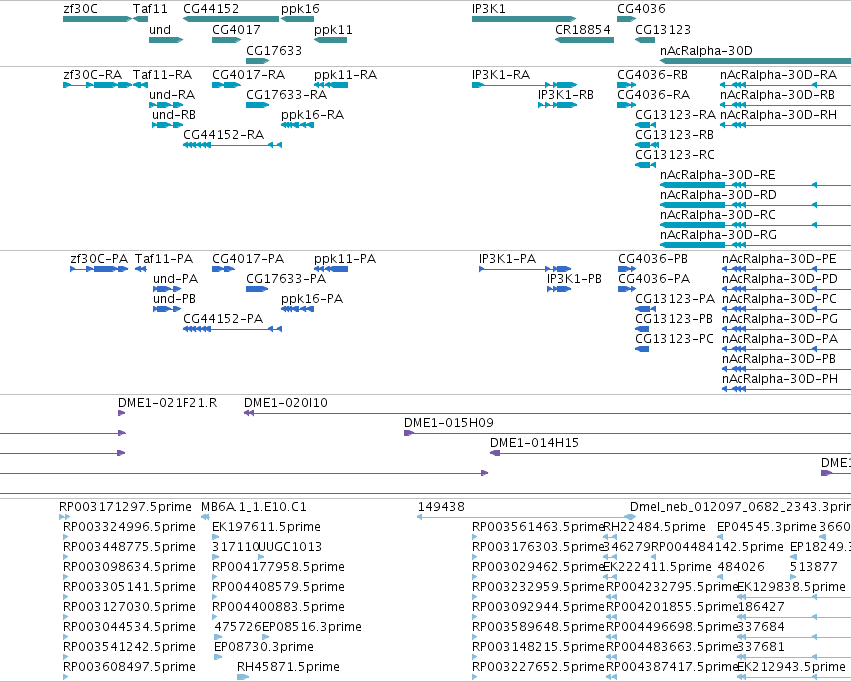Image resolution: width=851 pixels, height=682 pixels.
Task: Click the CG17633-RA transcript
Action: point(257,105)
